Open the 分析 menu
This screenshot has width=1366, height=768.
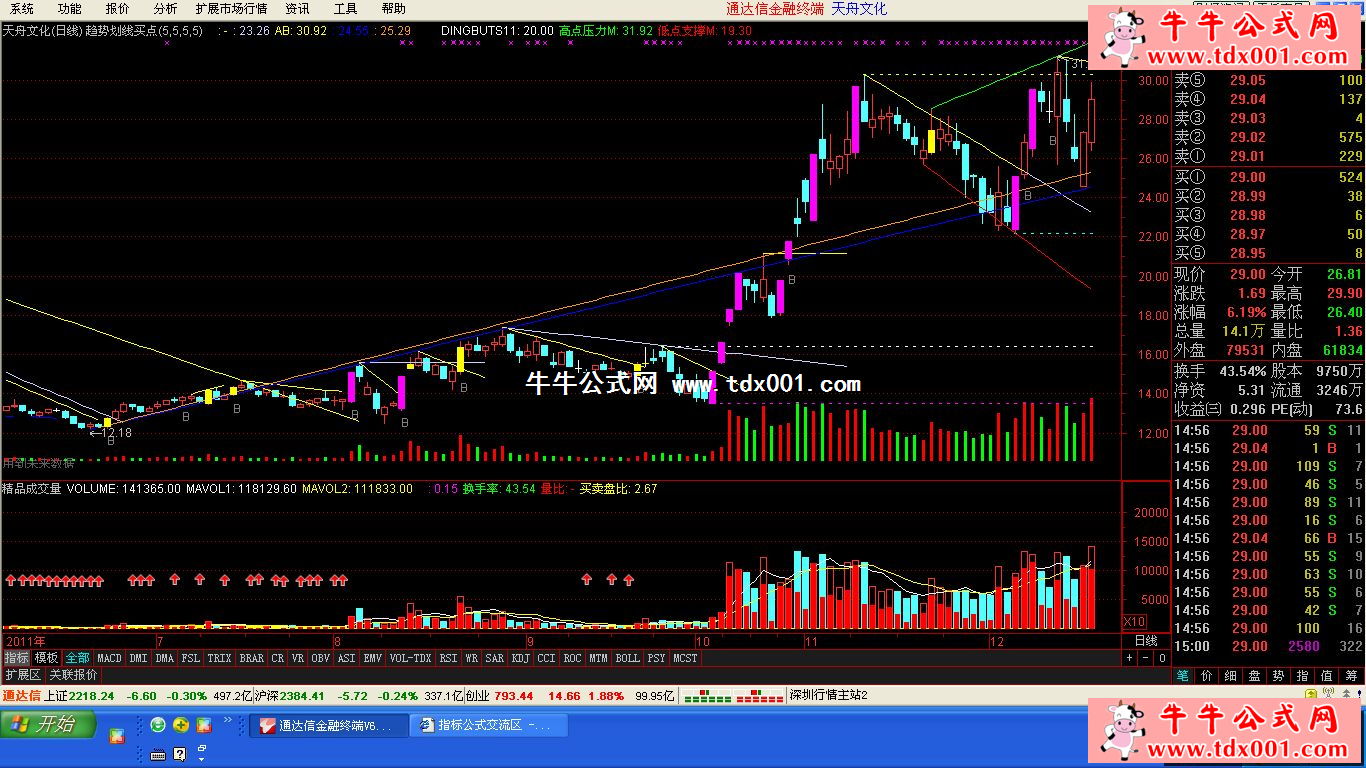(x=165, y=9)
